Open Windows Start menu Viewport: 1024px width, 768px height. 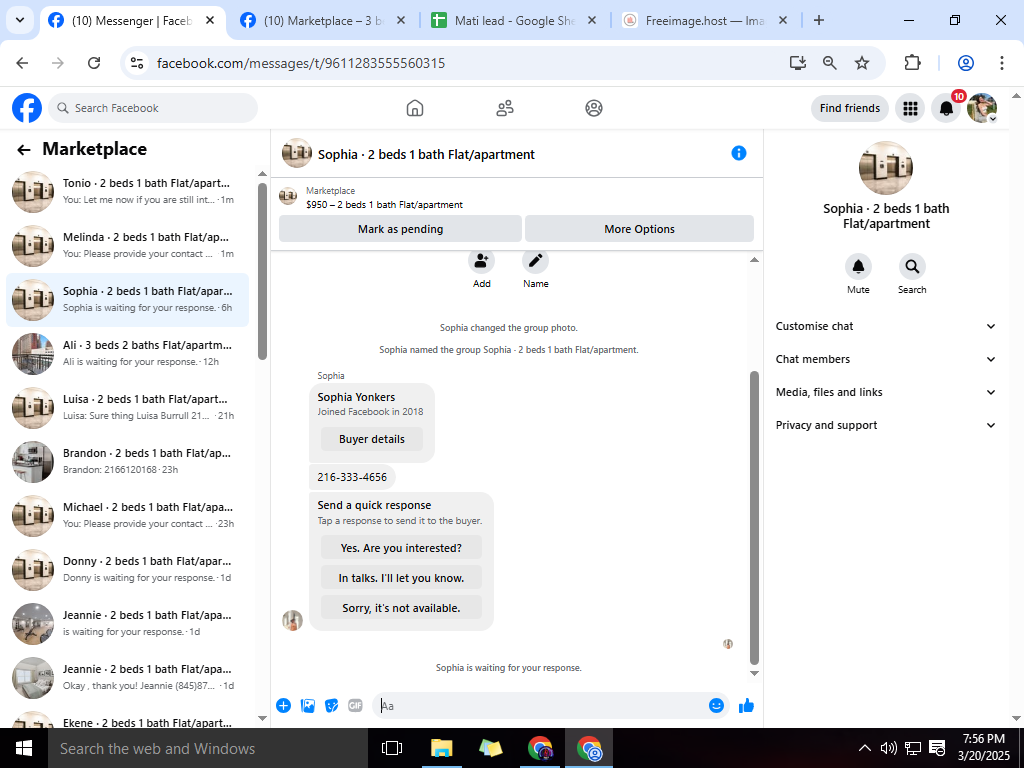pyautogui.click(x=24, y=748)
